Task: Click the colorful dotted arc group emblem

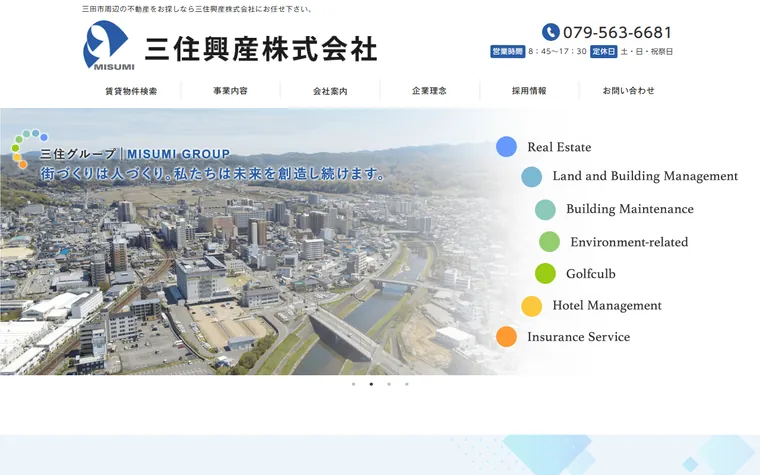Action: tap(28, 148)
